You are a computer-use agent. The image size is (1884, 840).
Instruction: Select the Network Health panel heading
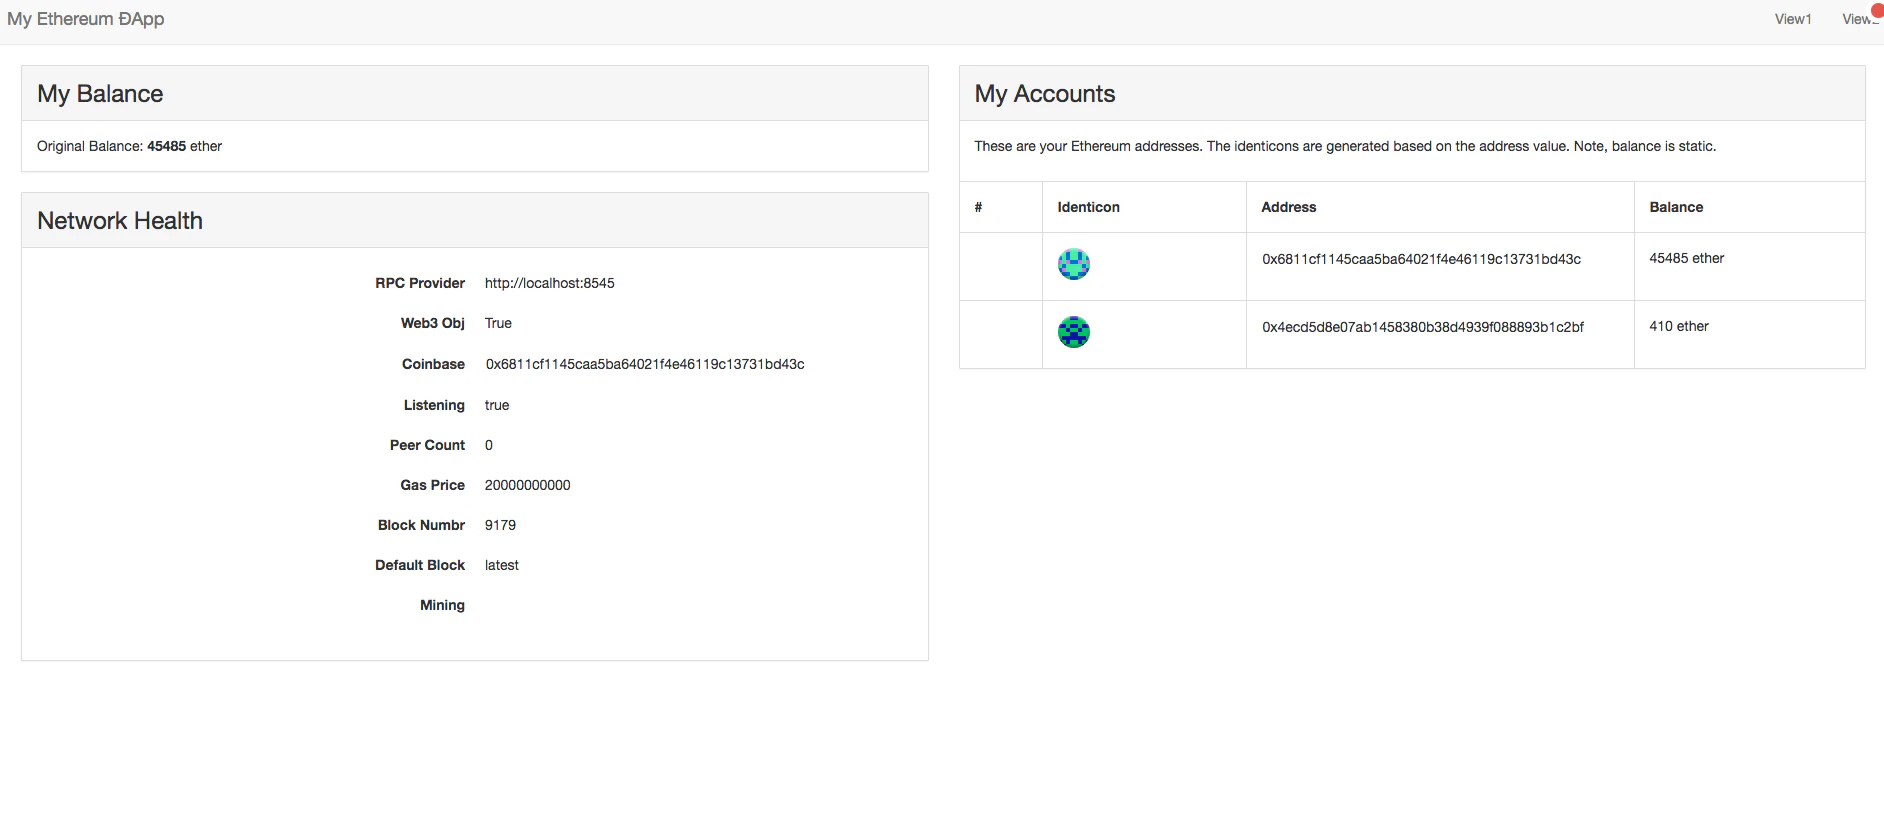click(120, 221)
